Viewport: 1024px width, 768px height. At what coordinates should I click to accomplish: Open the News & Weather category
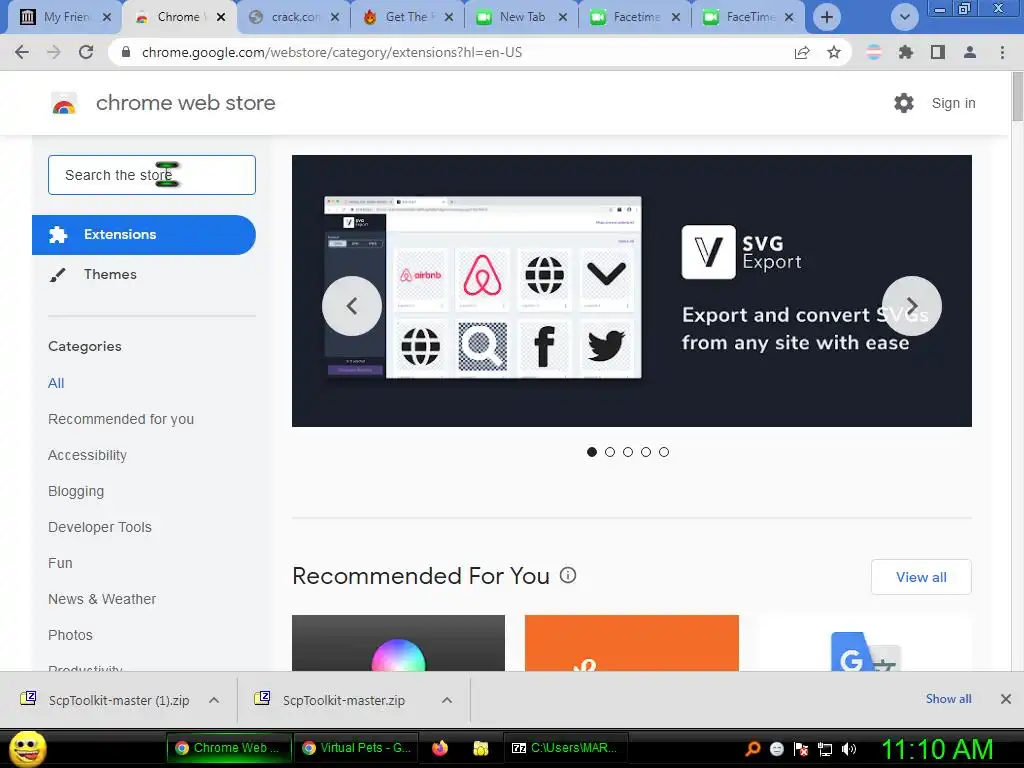[x=102, y=599]
